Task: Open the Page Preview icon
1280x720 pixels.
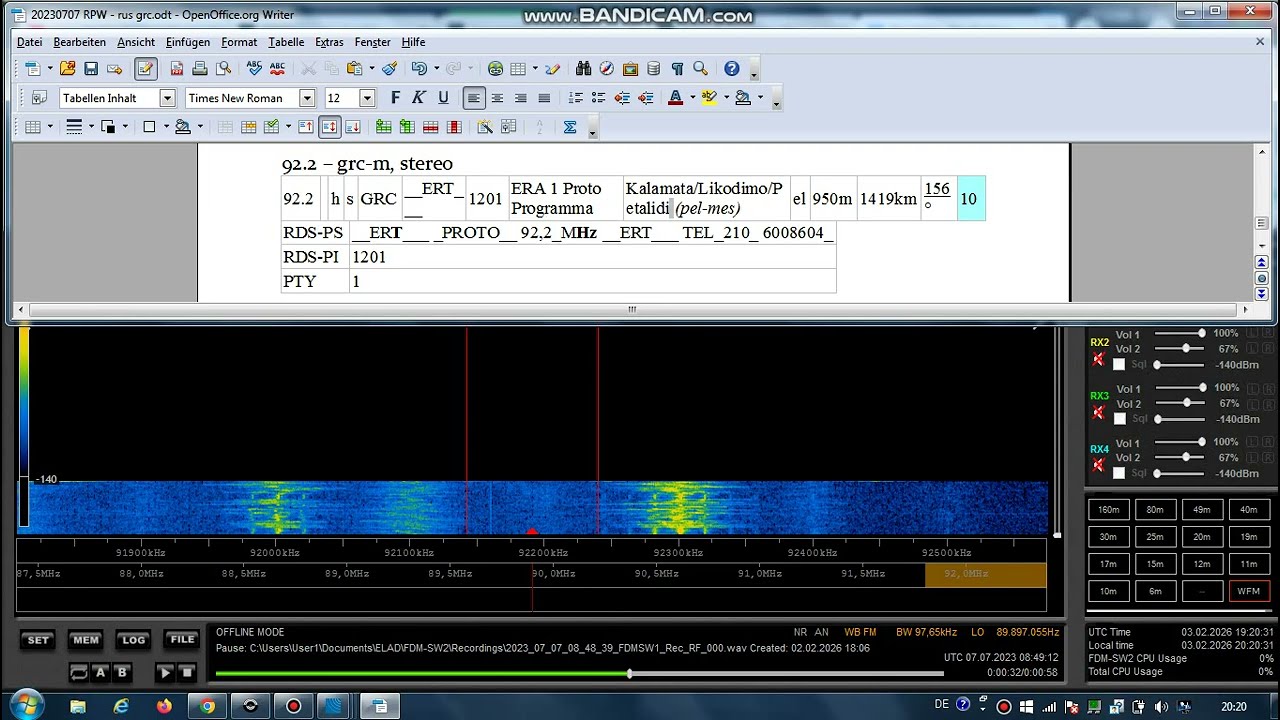Action: [x=223, y=69]
